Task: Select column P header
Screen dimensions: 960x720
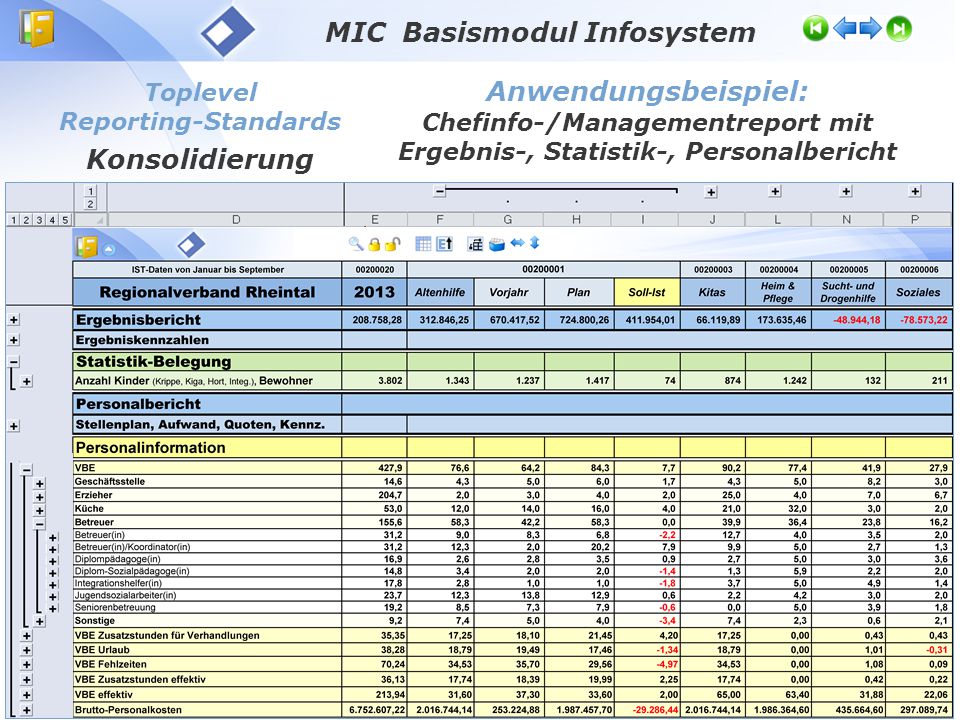Action: pyautogui.click(x=917, y=219)
